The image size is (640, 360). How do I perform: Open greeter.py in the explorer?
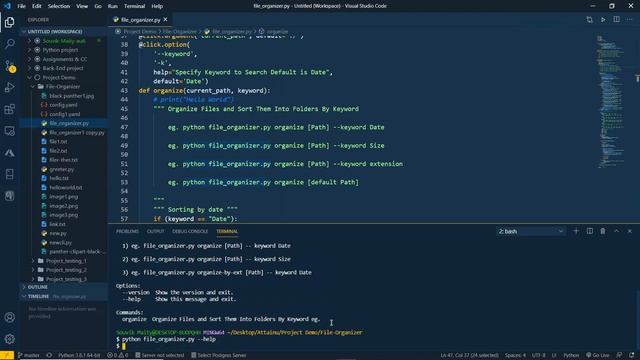(62, 169)
